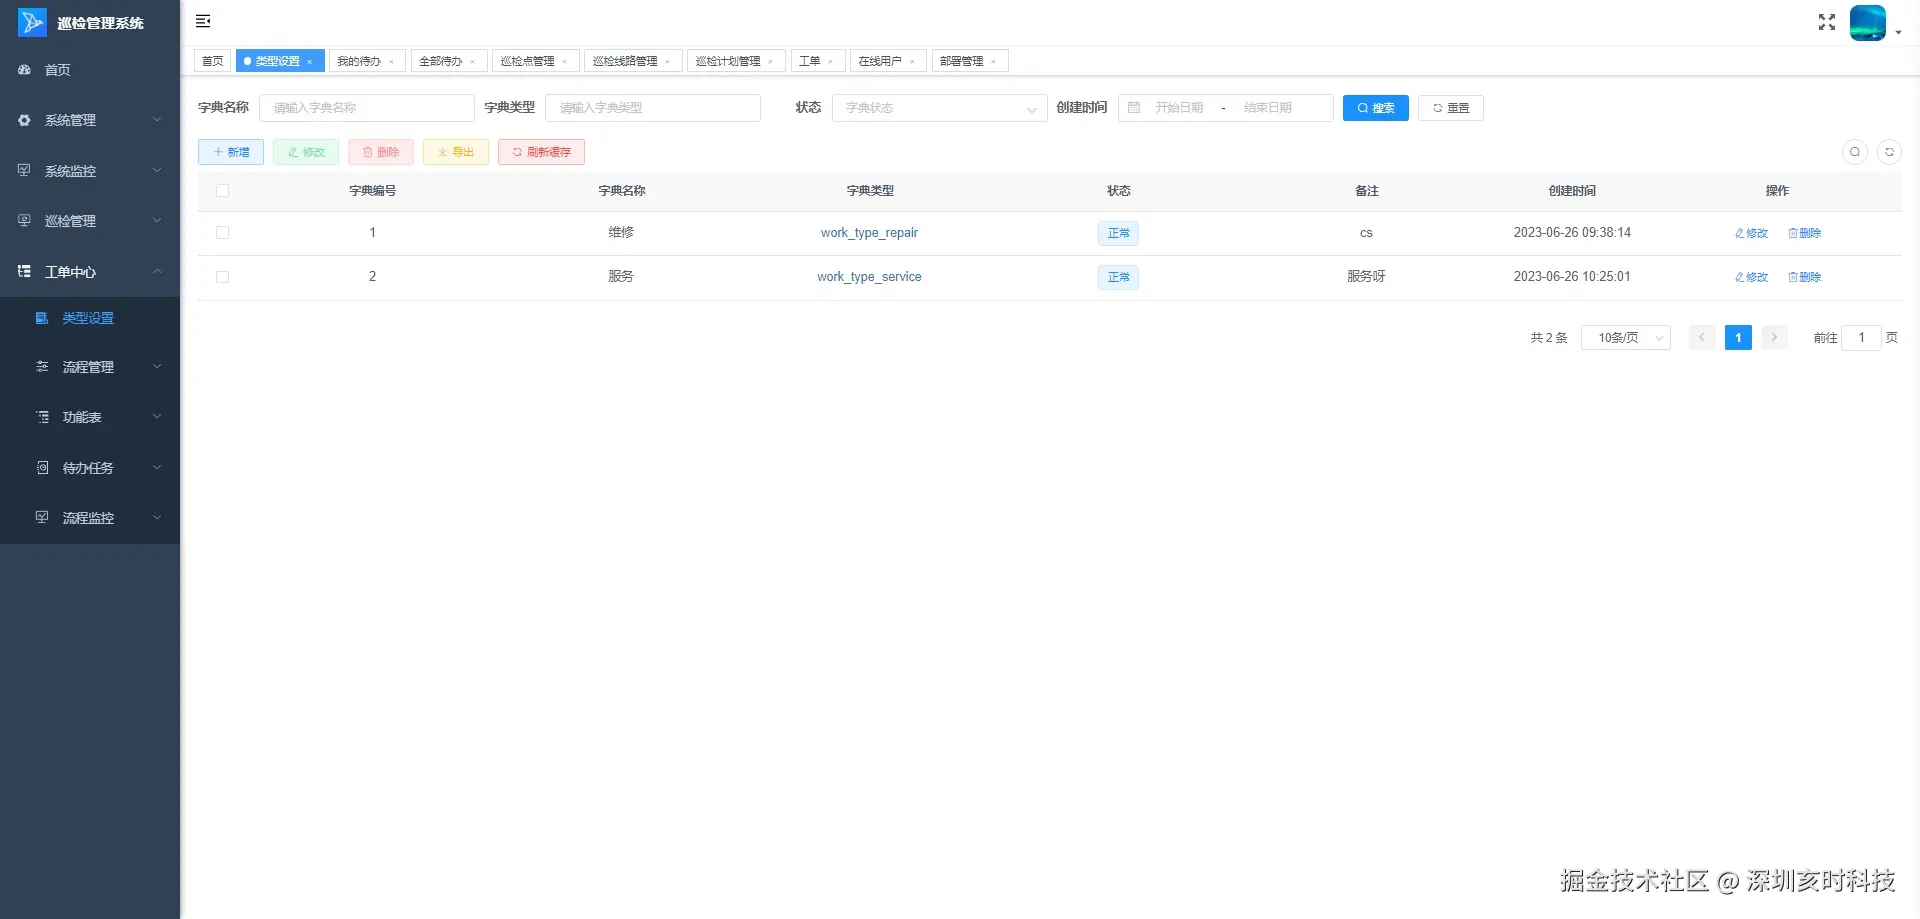1920x919 pixels.
Task: Close the 巡检线路管理 tab
Action: coord(668,62)
